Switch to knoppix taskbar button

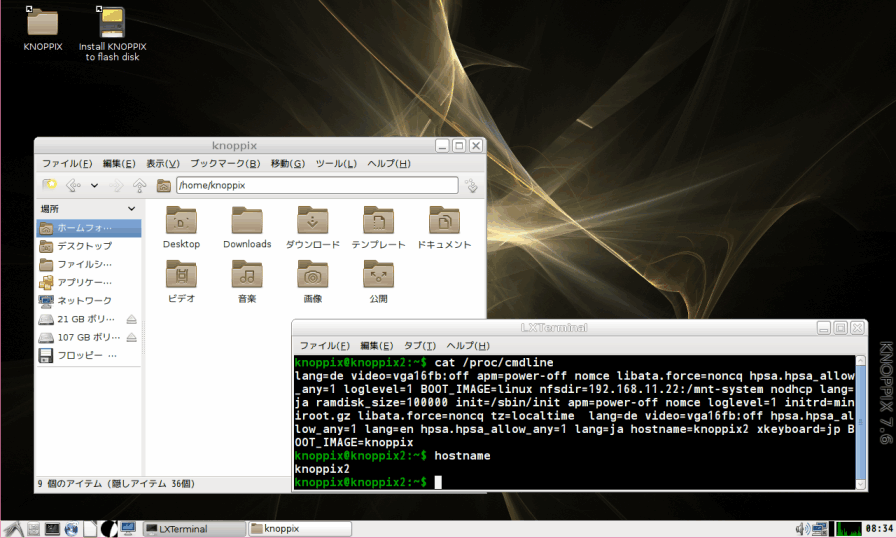[x=300, y=529]
